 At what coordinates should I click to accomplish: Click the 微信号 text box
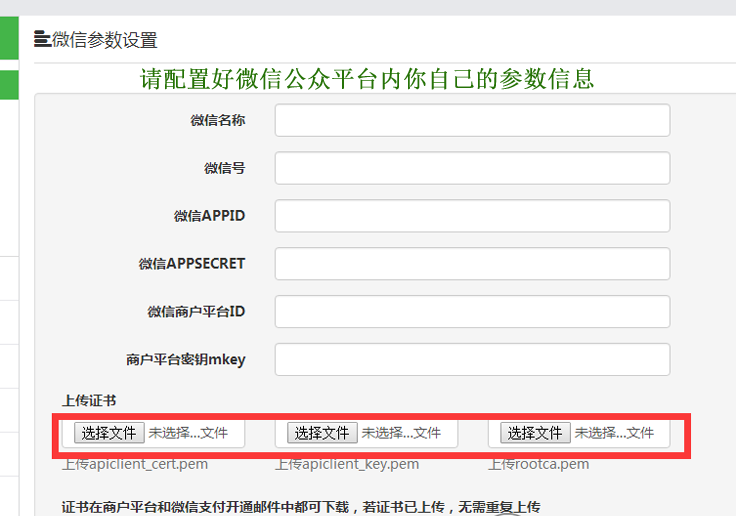tap(472, 168)
